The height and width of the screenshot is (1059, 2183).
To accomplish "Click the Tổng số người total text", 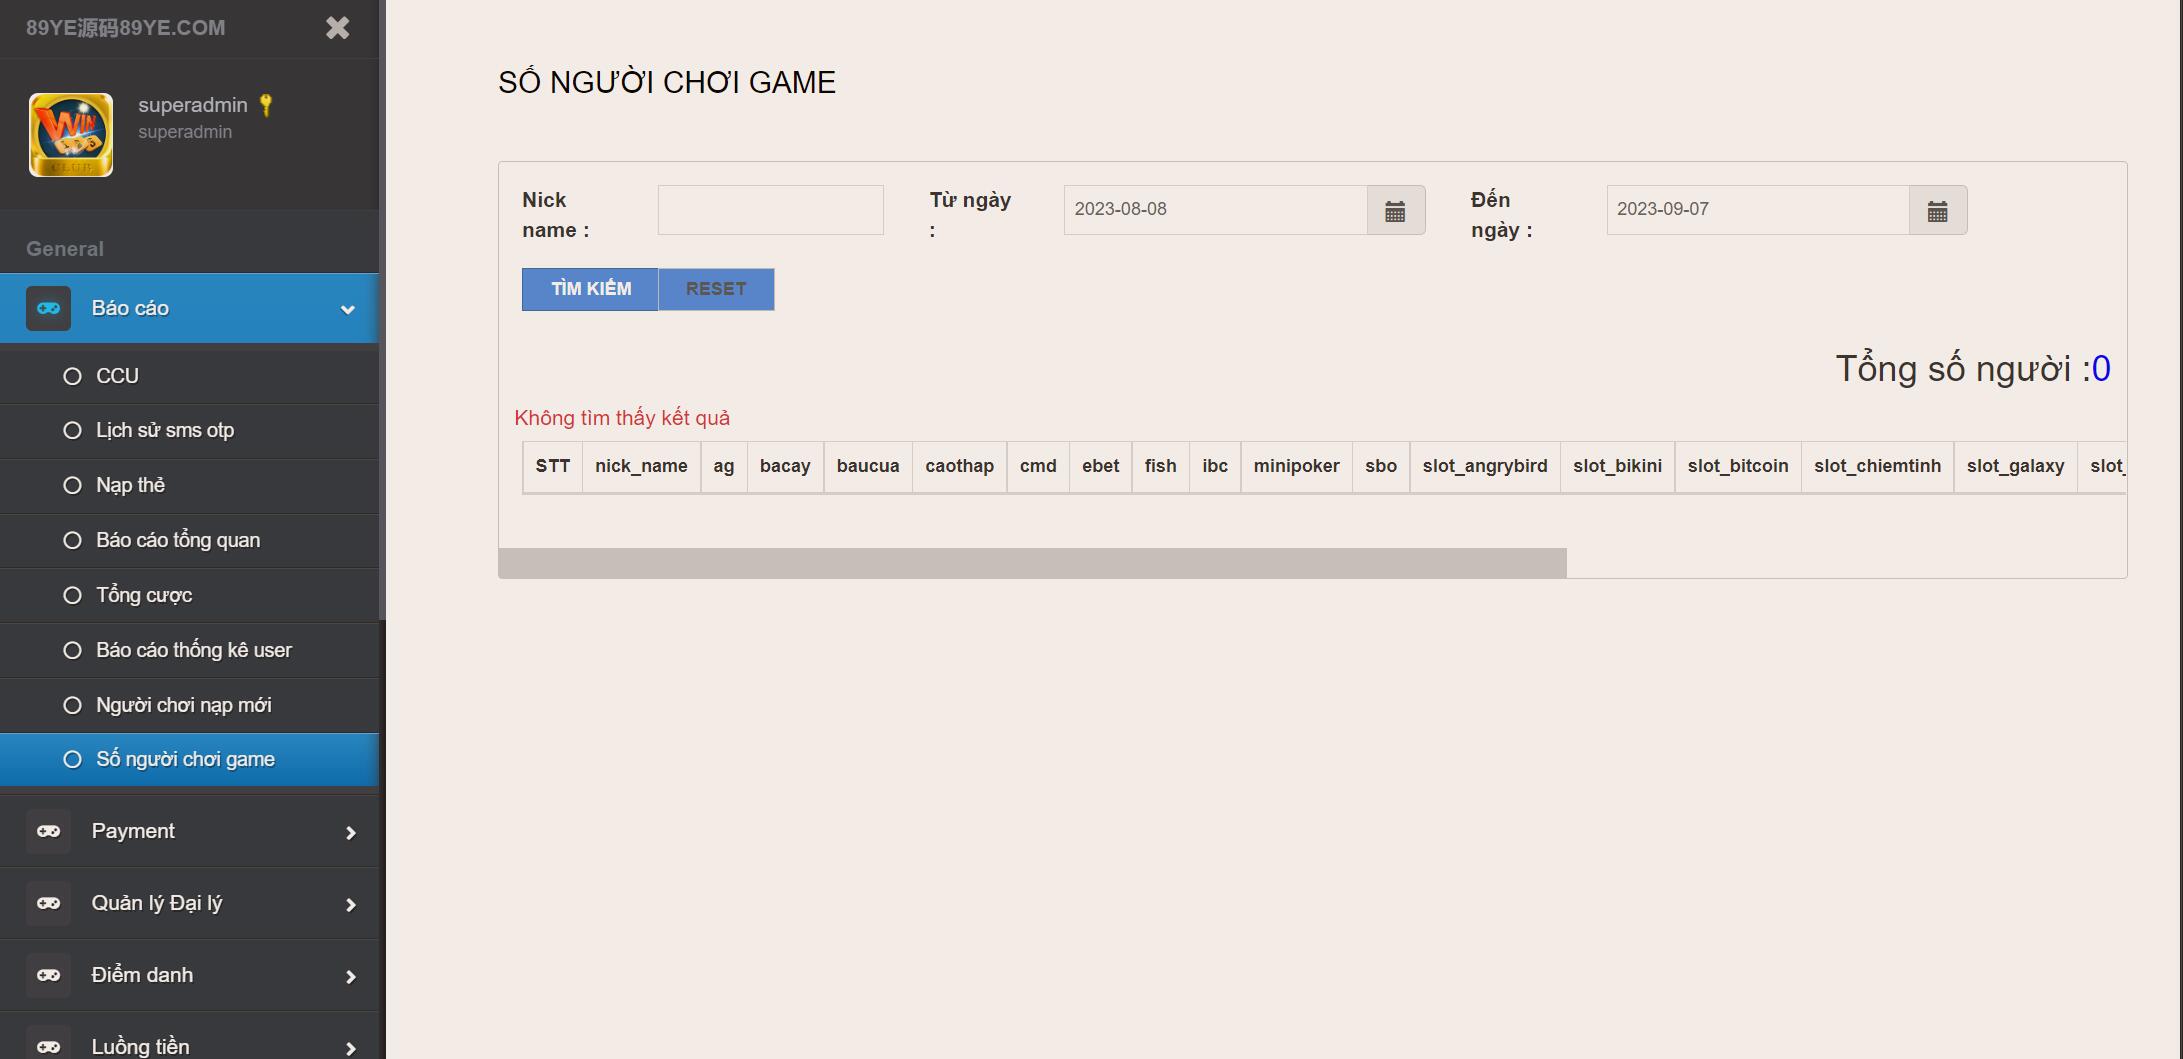I will pos(1973,370).
